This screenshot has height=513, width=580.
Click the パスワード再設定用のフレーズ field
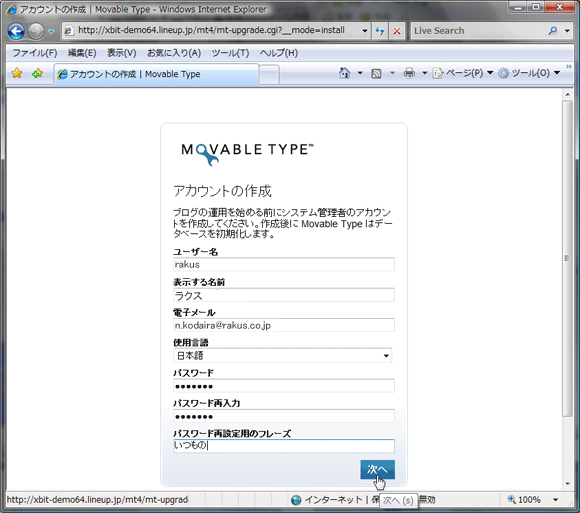point(284,446)
